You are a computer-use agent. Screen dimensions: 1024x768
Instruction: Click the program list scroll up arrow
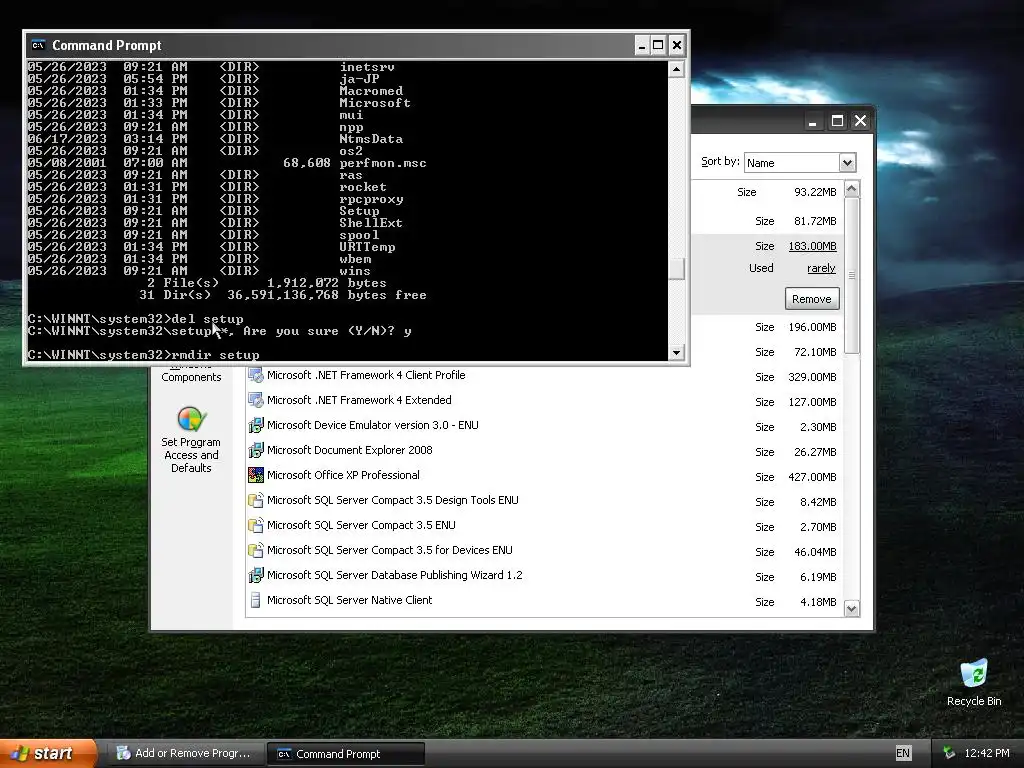[852, 189]
